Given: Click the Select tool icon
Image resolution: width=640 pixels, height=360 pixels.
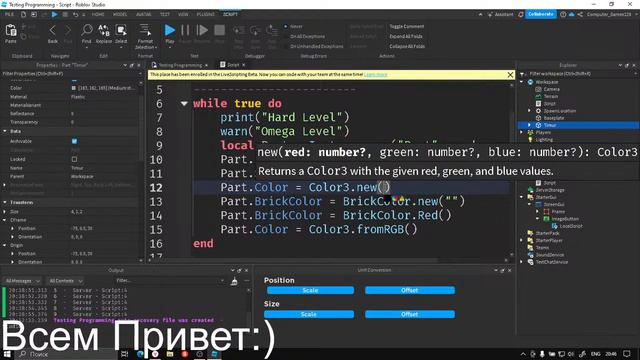Looking at the screenshot, I should coord(121,30).
